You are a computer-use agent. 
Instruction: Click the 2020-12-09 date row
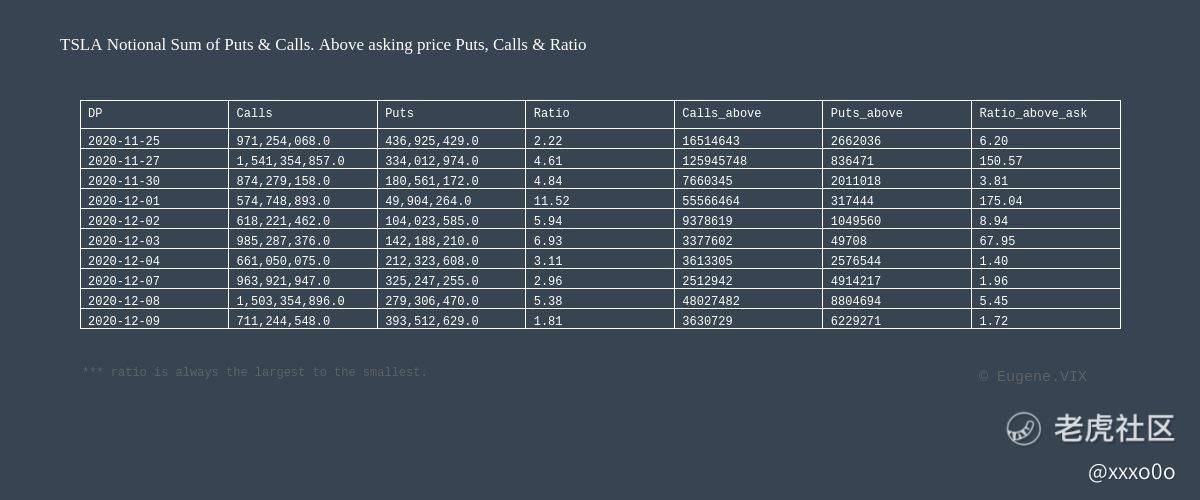point(600,319)
